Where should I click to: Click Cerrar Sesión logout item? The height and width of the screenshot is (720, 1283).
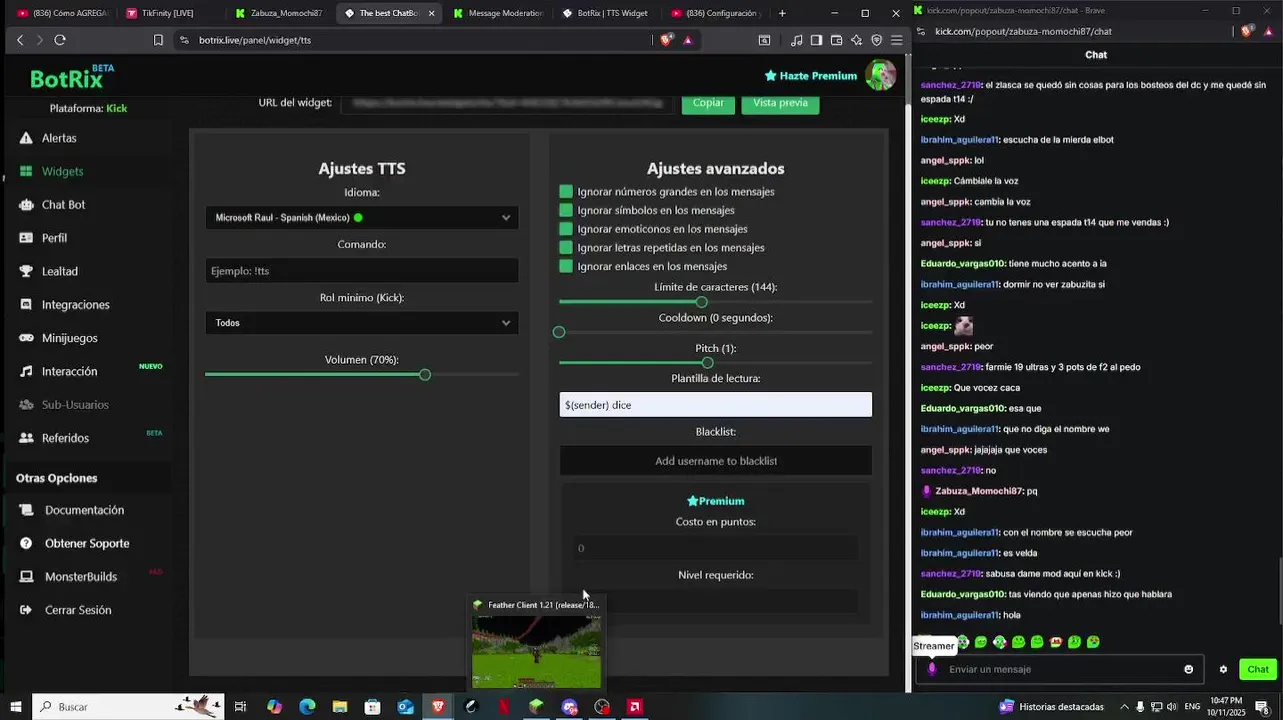coord(78,610)
